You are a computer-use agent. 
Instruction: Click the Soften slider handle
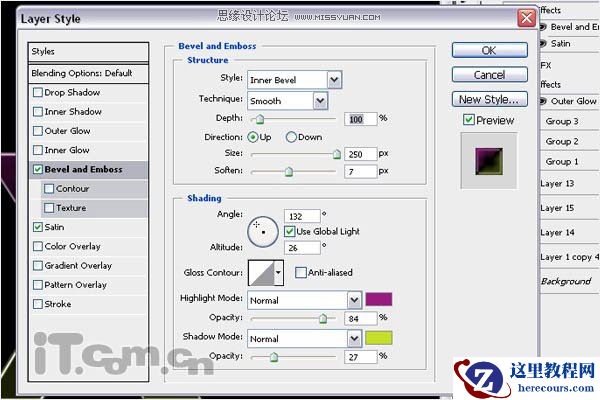point(289,171)
